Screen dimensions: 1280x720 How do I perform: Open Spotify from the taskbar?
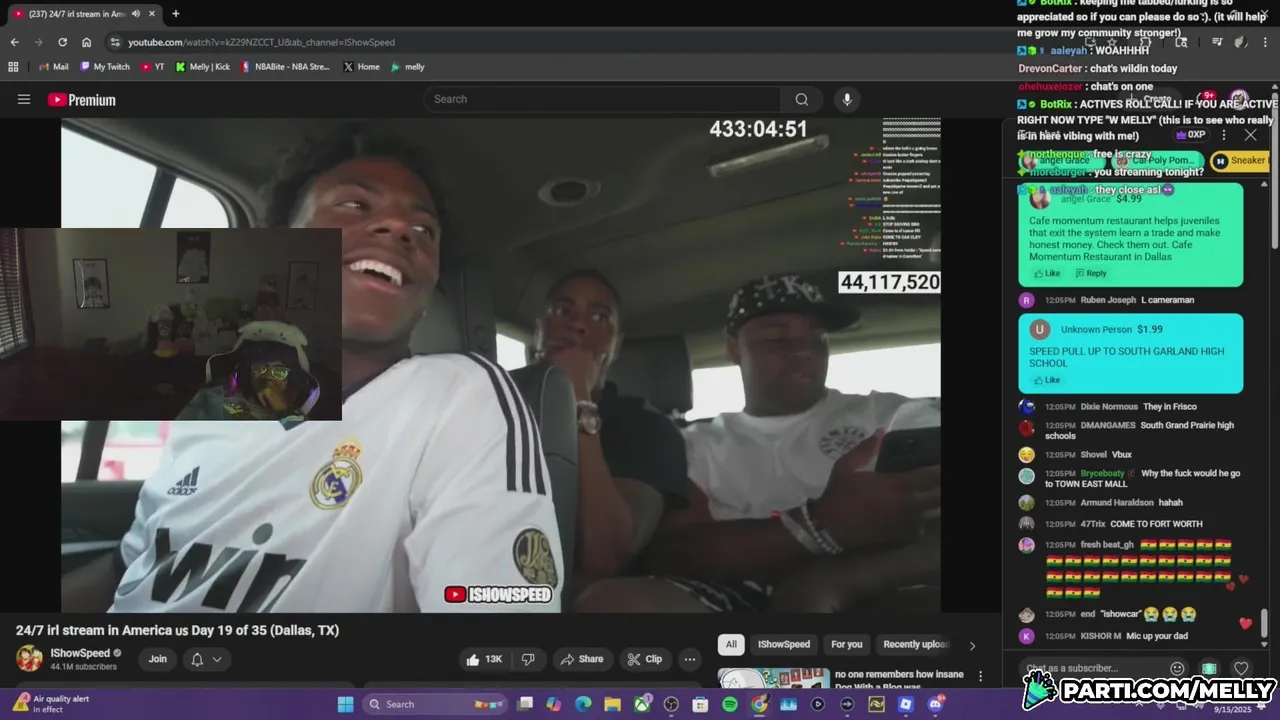730,704
